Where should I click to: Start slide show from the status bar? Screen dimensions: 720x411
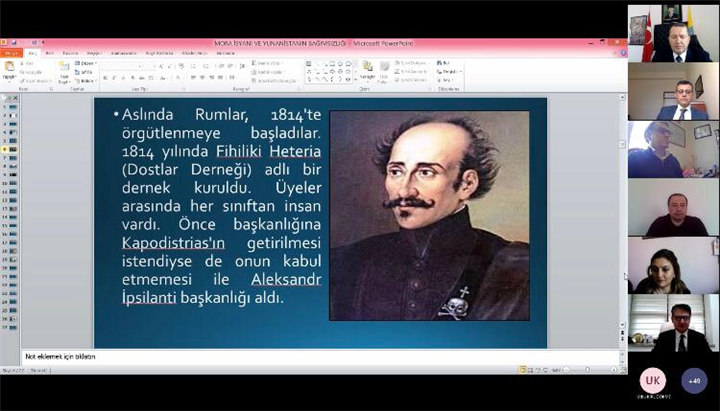point(546,370)
